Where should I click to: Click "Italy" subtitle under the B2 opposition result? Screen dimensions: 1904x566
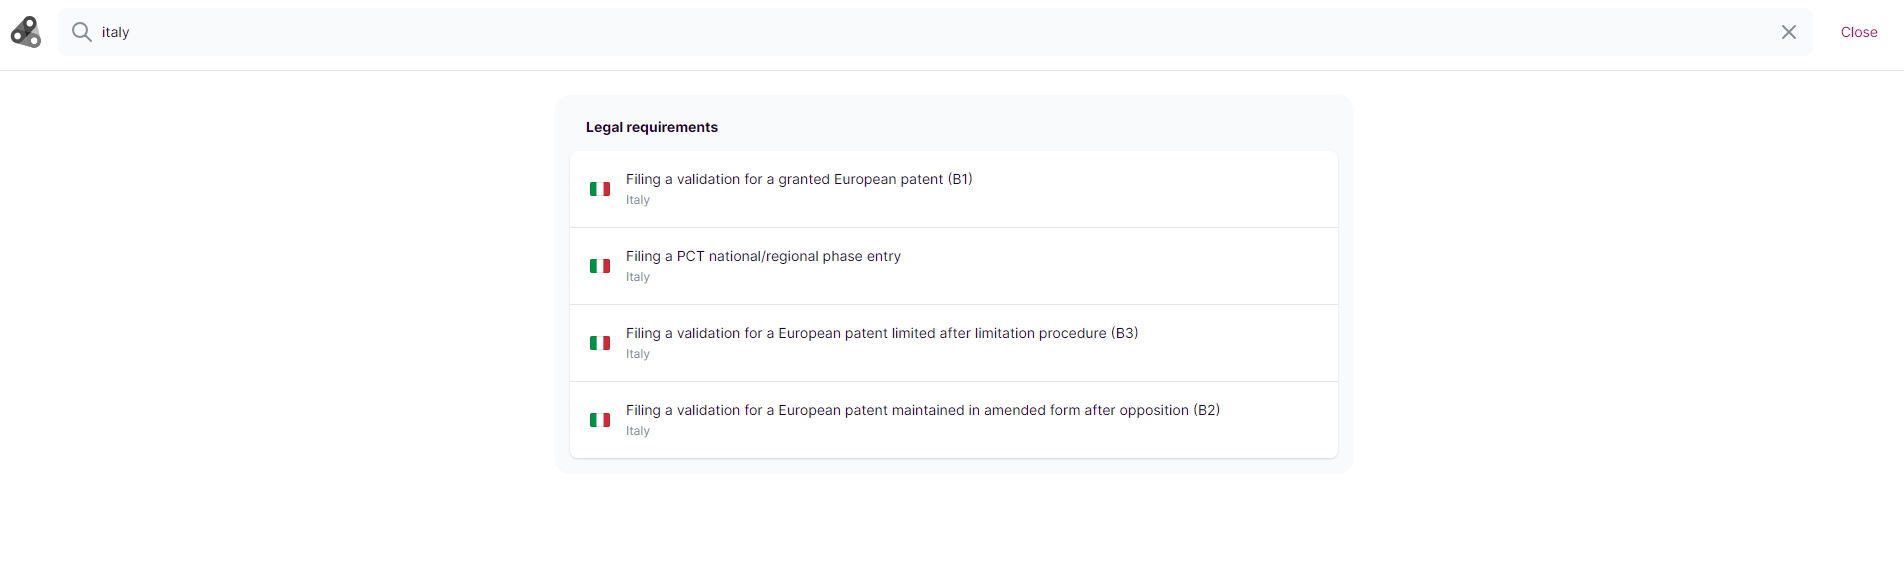pyautogui.click(x=638, y=431)
